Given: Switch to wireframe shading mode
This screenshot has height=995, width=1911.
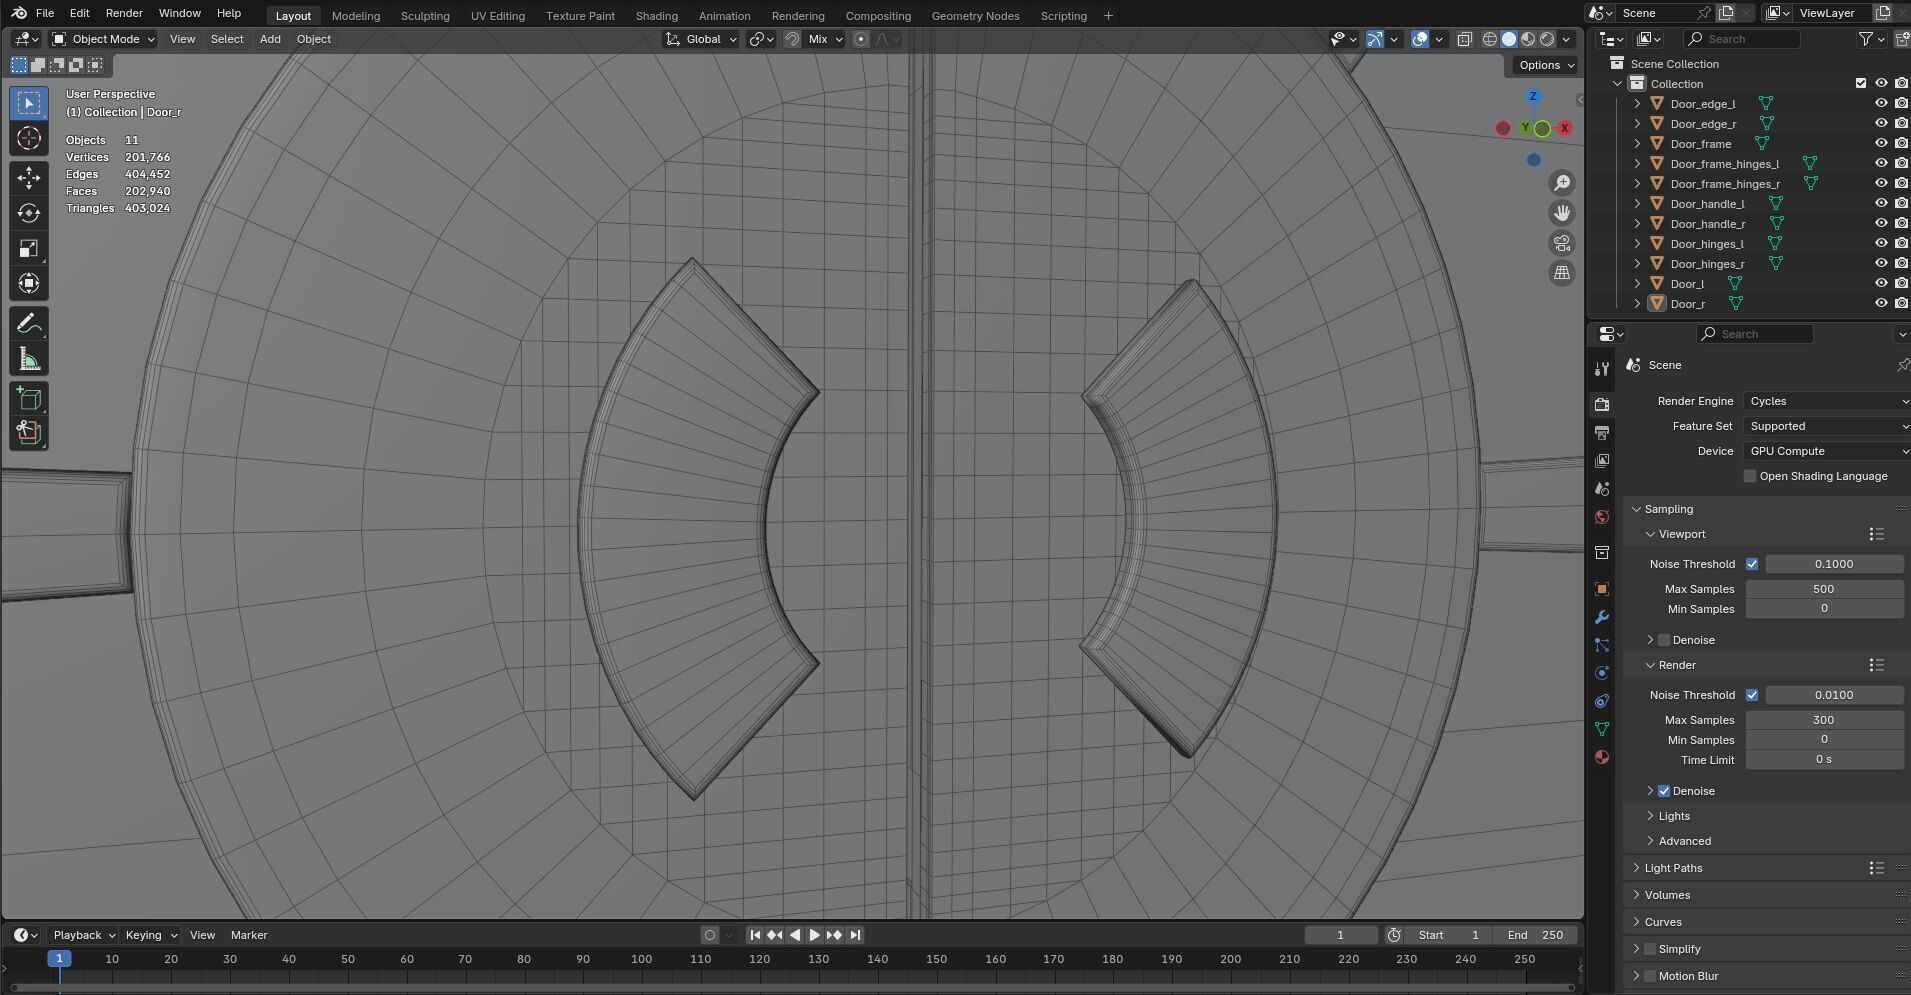Looking at the screenshot, I should 1489,39.
